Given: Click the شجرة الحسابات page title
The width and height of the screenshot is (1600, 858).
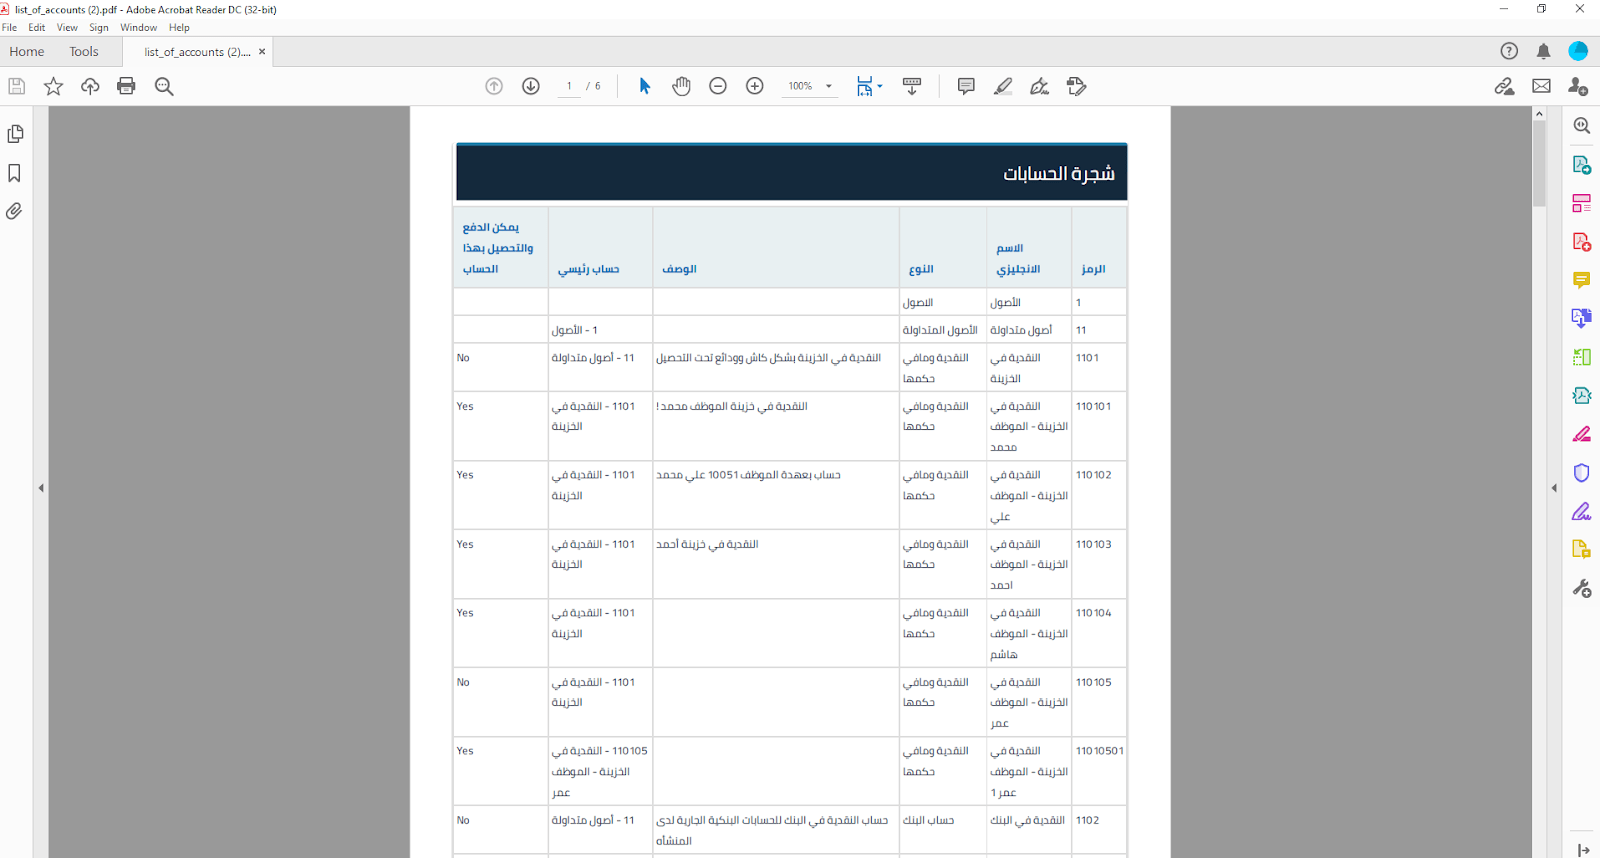Looking at the screenshot, I should (1059, 174).
